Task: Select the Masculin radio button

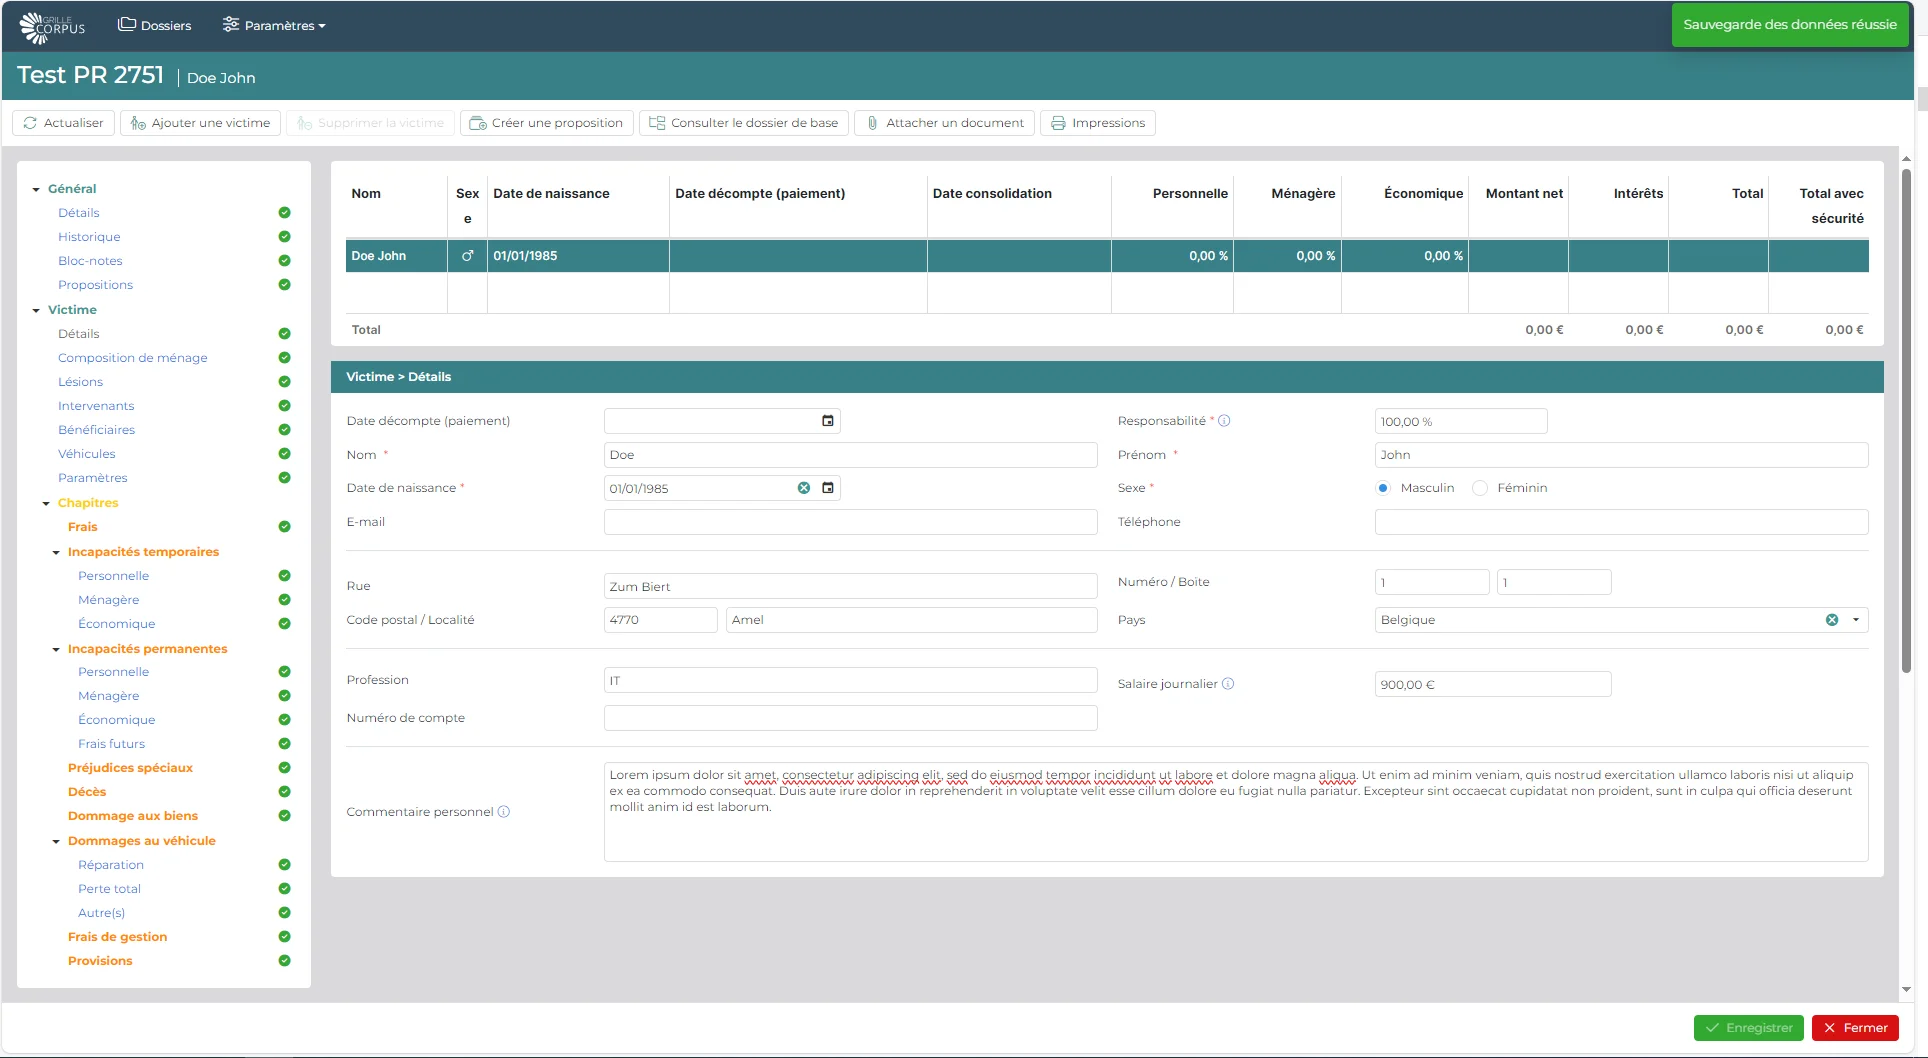Action: (x=1383, y=488)
